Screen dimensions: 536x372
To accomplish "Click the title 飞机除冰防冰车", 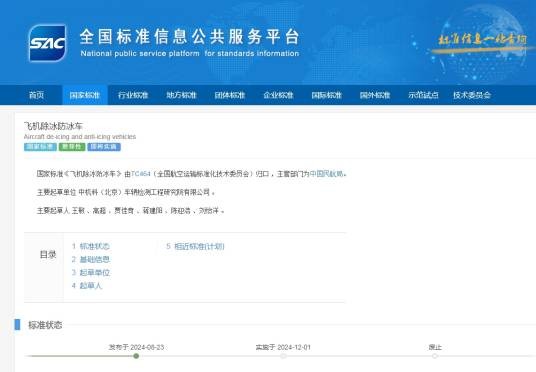I will (x=53, y=126).
